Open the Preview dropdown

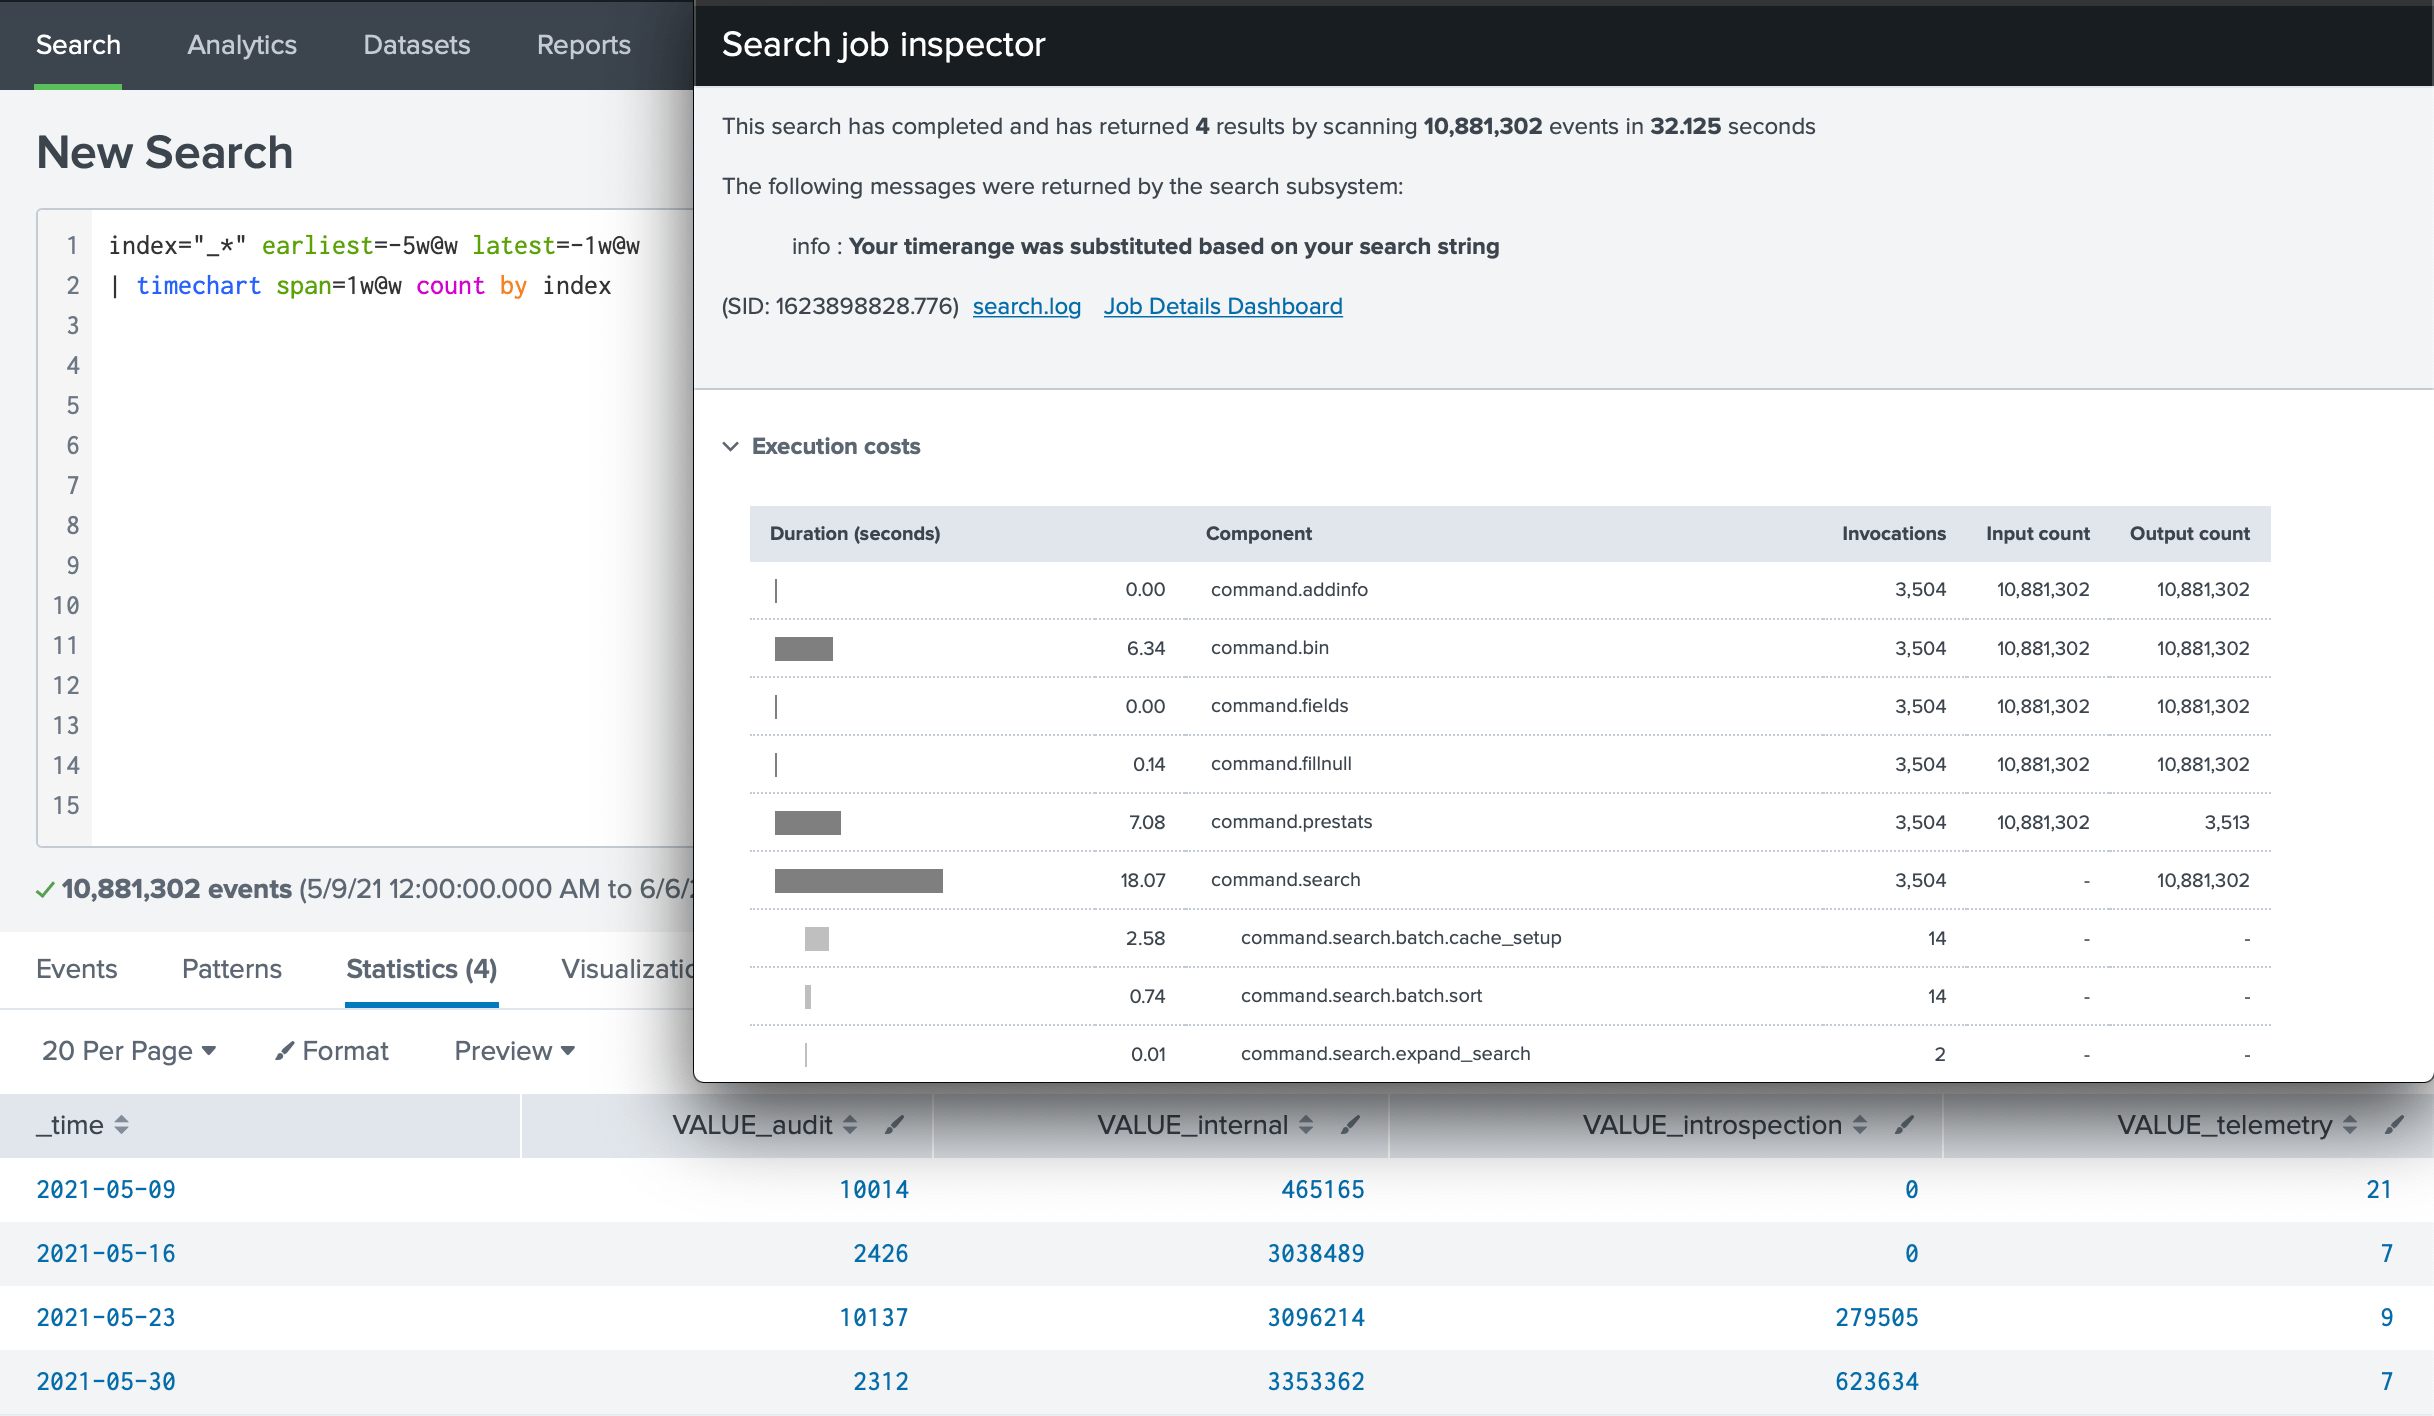point(513,1051)
